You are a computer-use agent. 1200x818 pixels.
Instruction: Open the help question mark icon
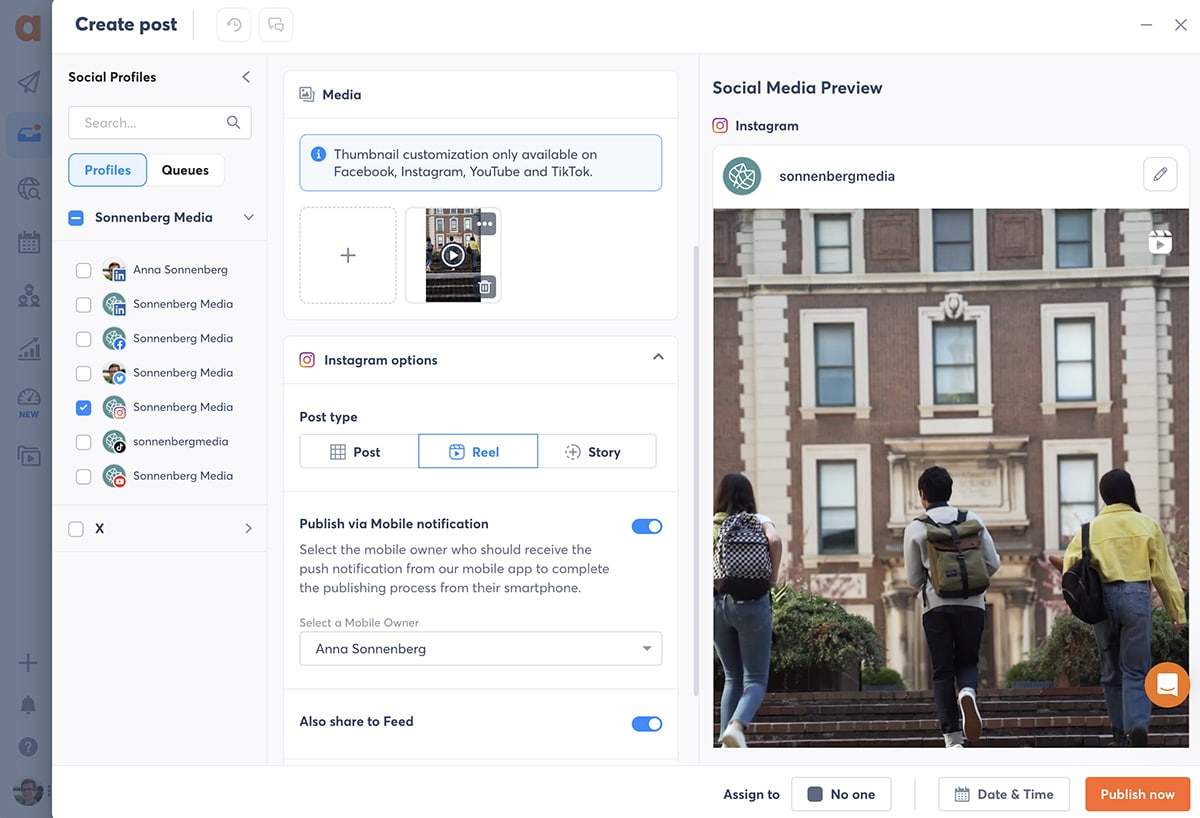tap(28, 747)
